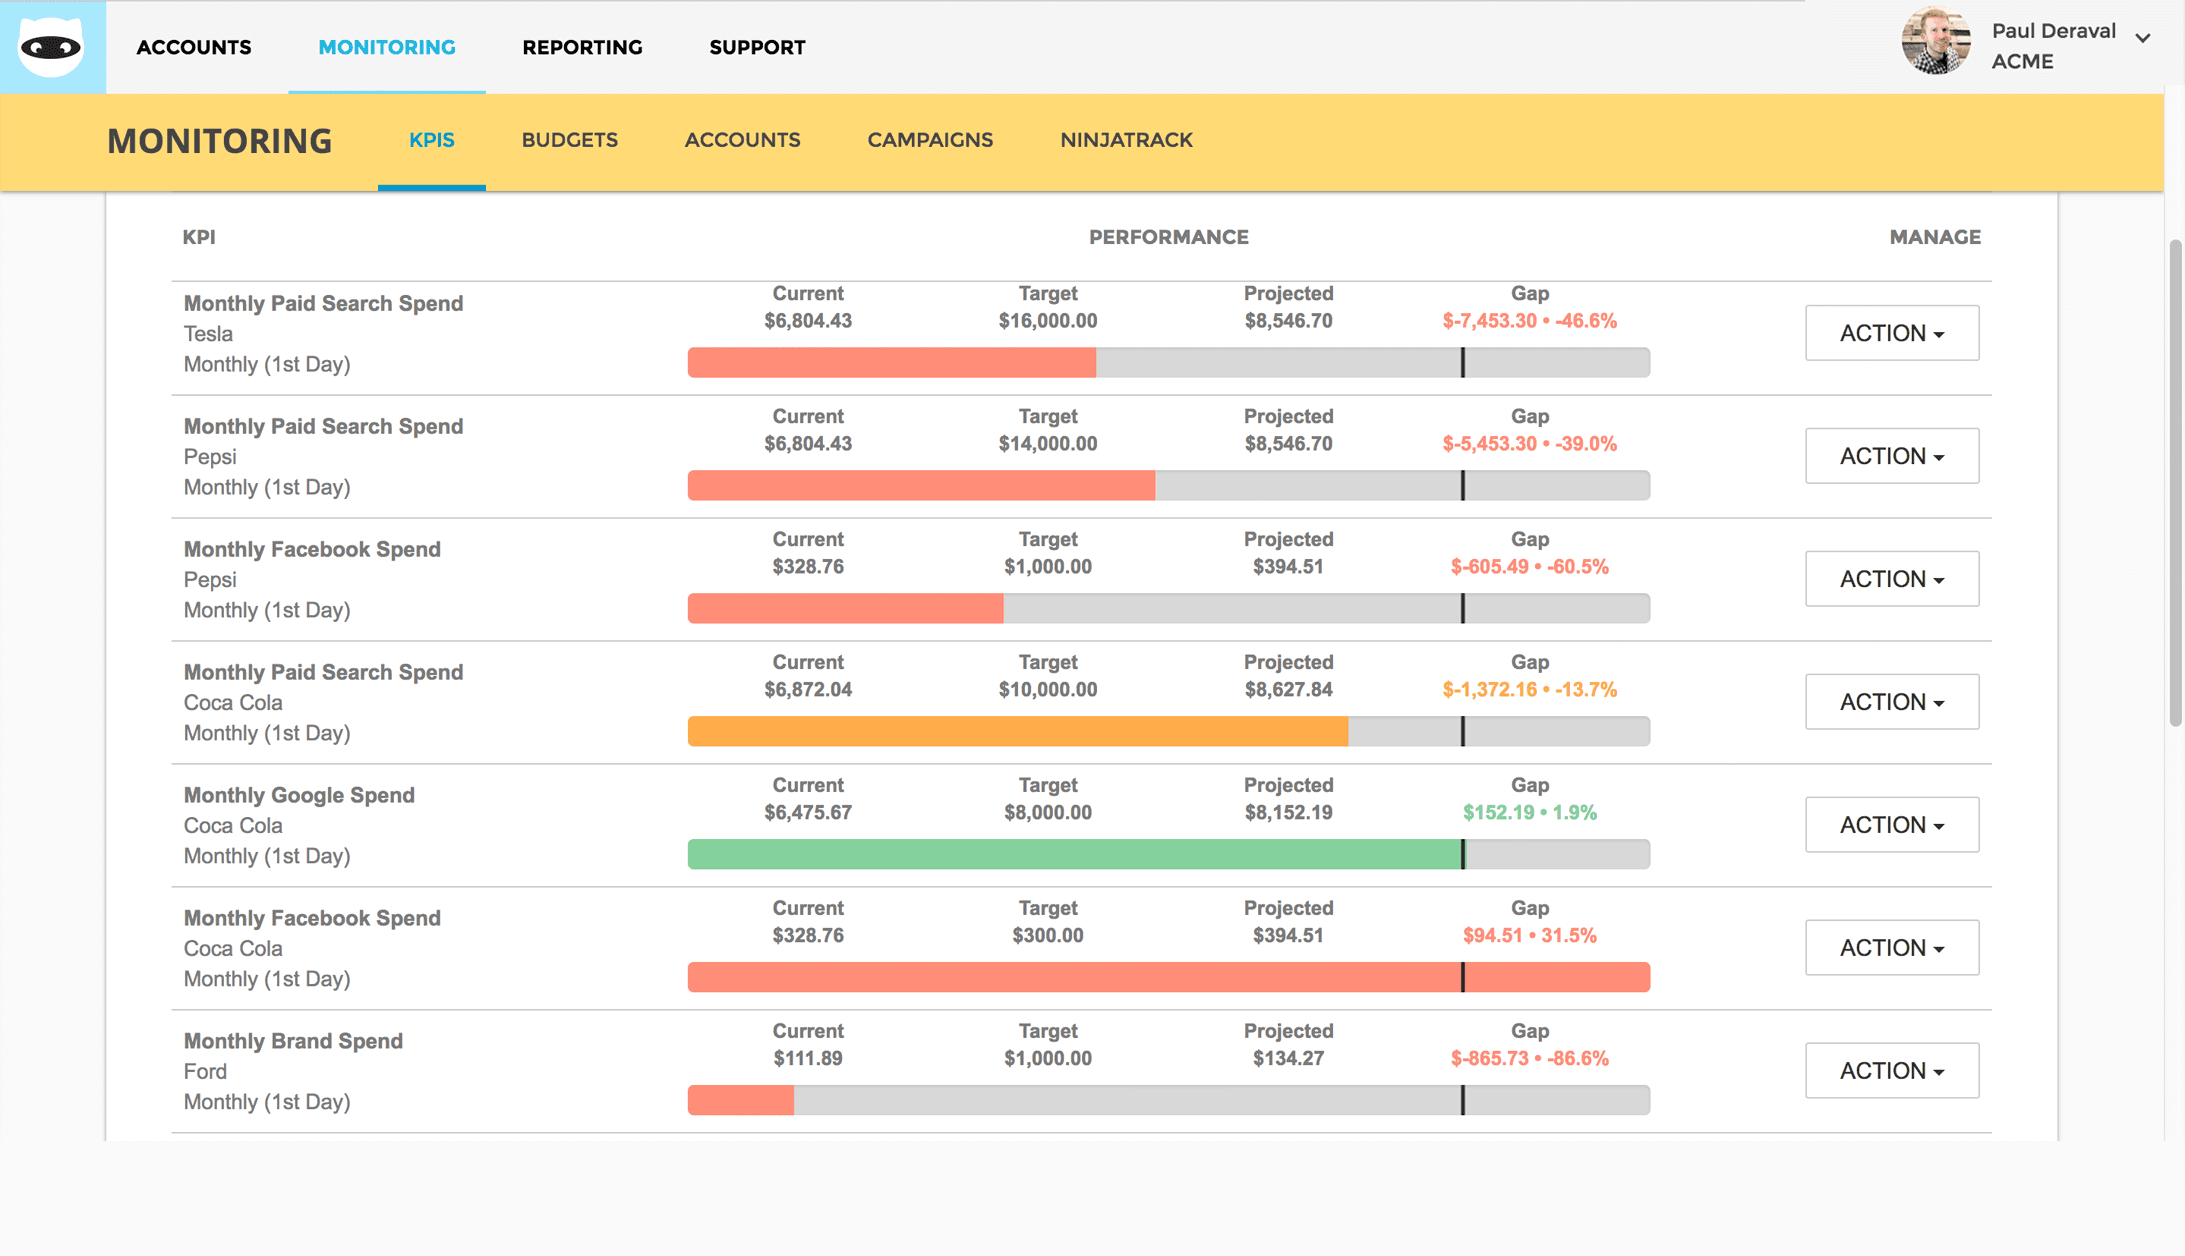Click Paul Deraval's profile photo
The width and height of the screenshot is (2185, 1256).
tap(1936, 41)
